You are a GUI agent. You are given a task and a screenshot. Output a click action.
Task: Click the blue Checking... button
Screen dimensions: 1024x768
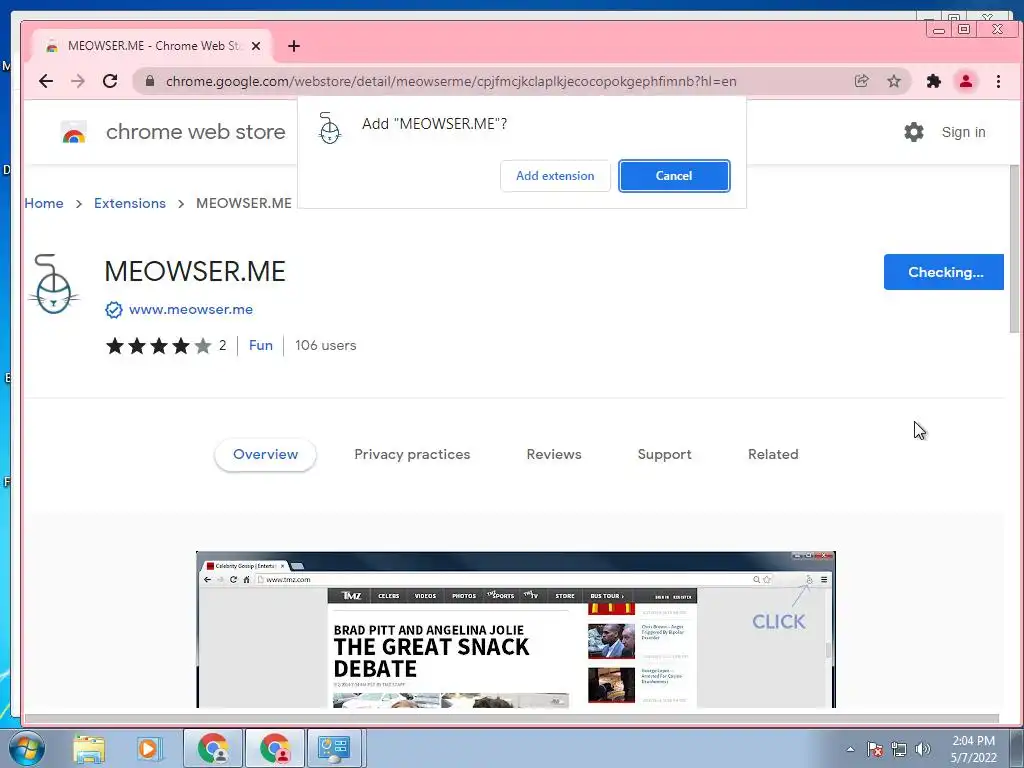(944, 272)
